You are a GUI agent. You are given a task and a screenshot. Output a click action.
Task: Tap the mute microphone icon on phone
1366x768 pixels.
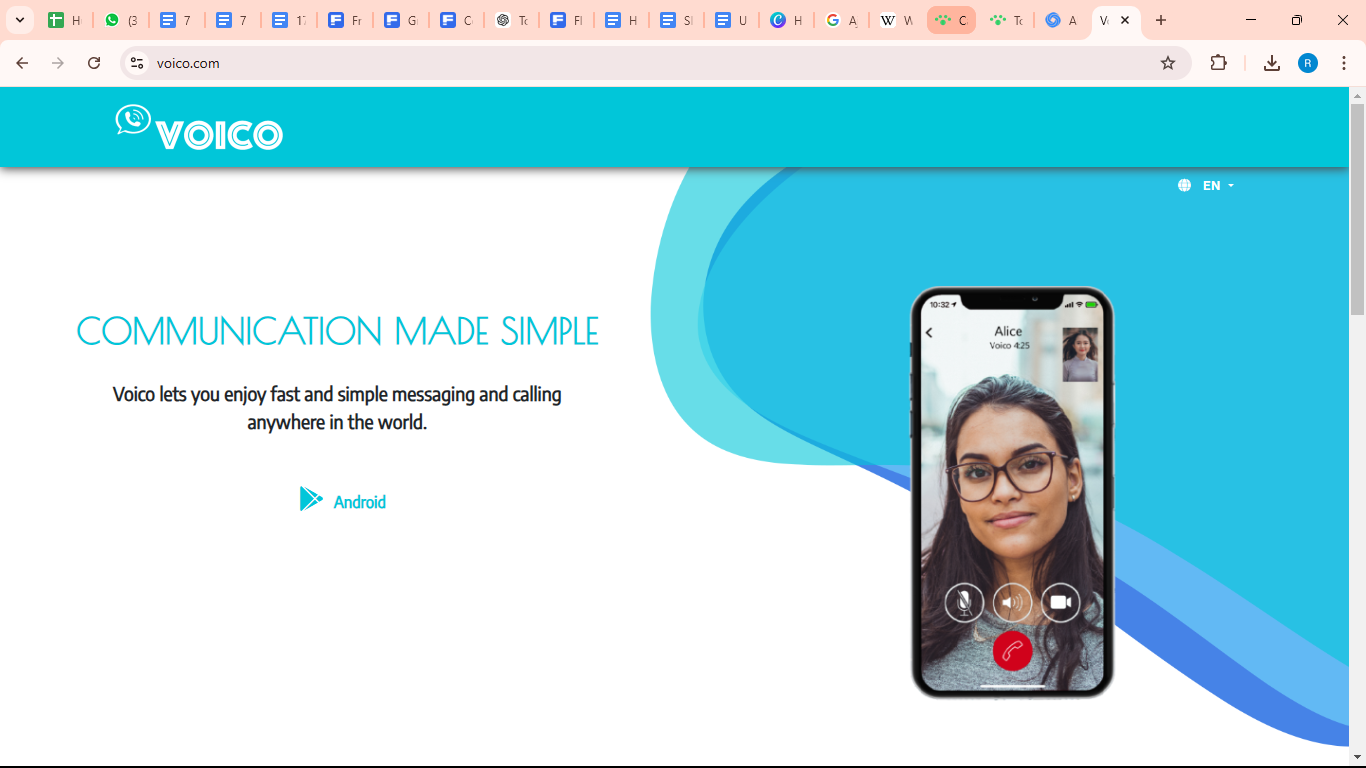964,603
